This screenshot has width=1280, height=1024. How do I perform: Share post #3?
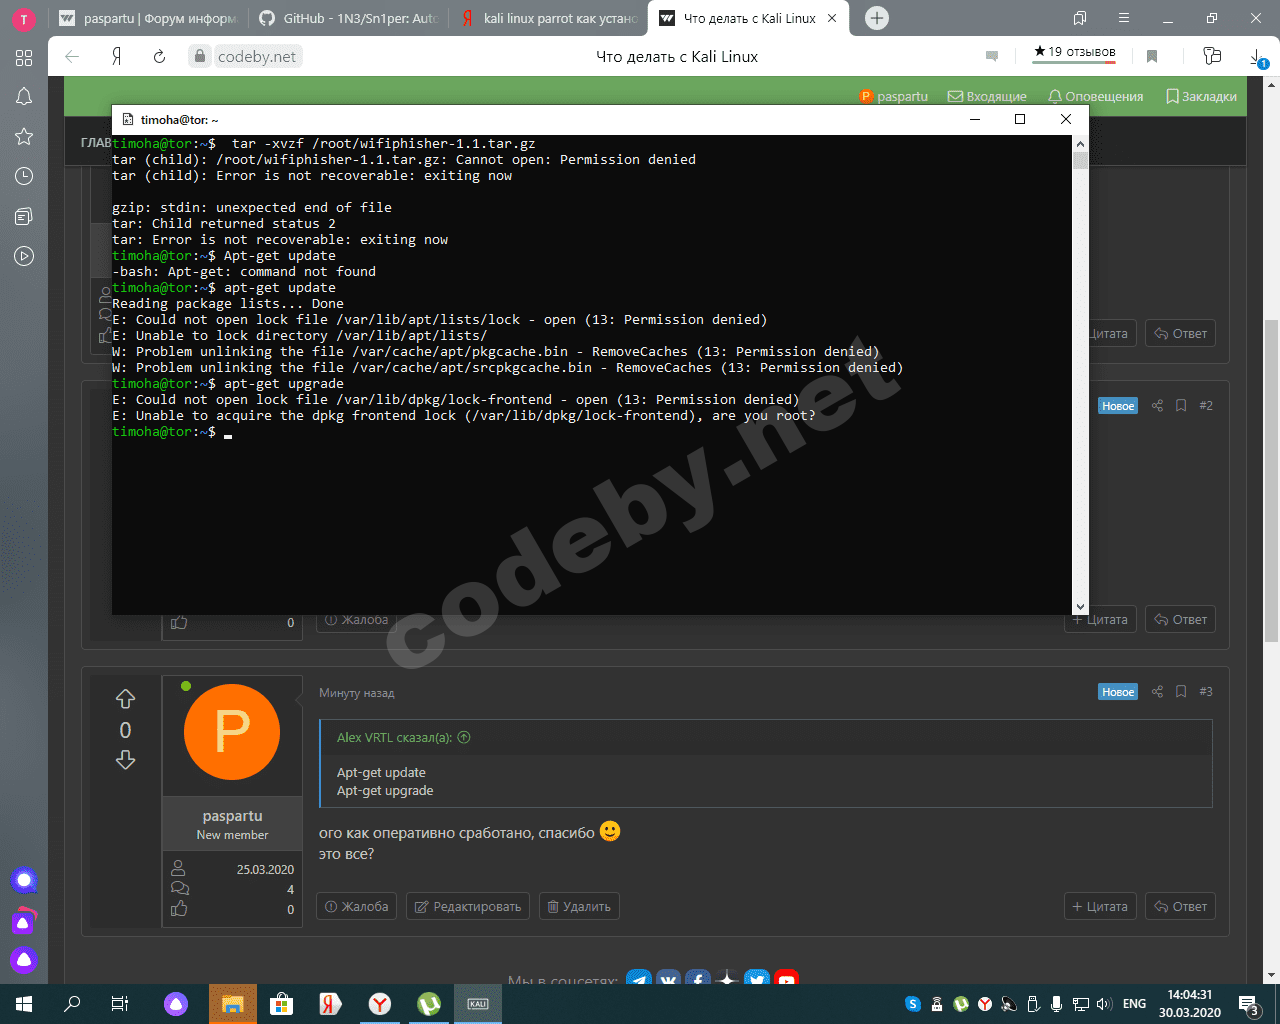pyautogui.click(x=1157, y=692)
